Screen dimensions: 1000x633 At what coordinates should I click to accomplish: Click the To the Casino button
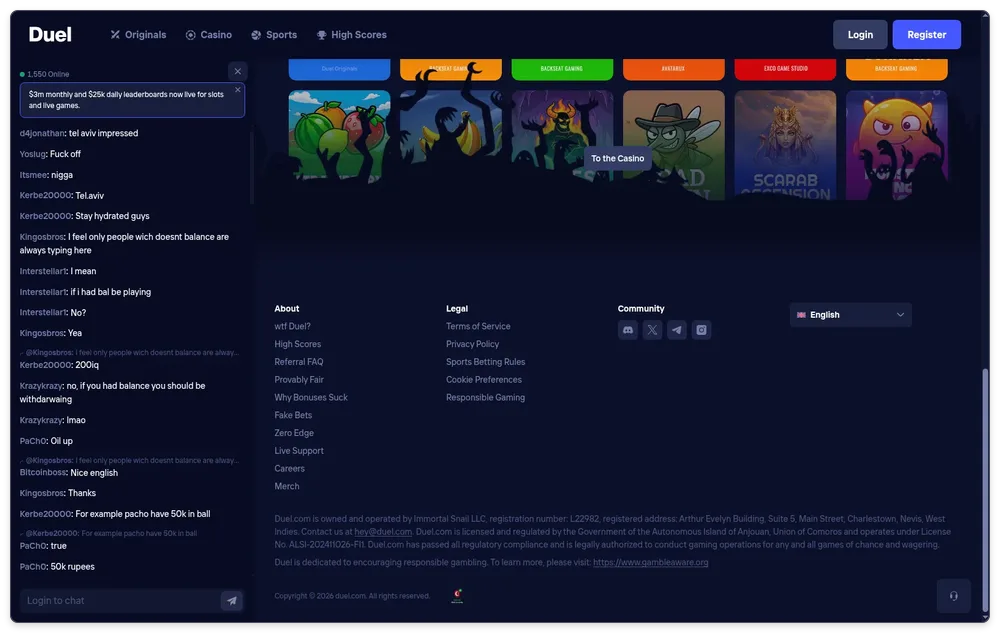pyautogui.click(x=617, y=159)
